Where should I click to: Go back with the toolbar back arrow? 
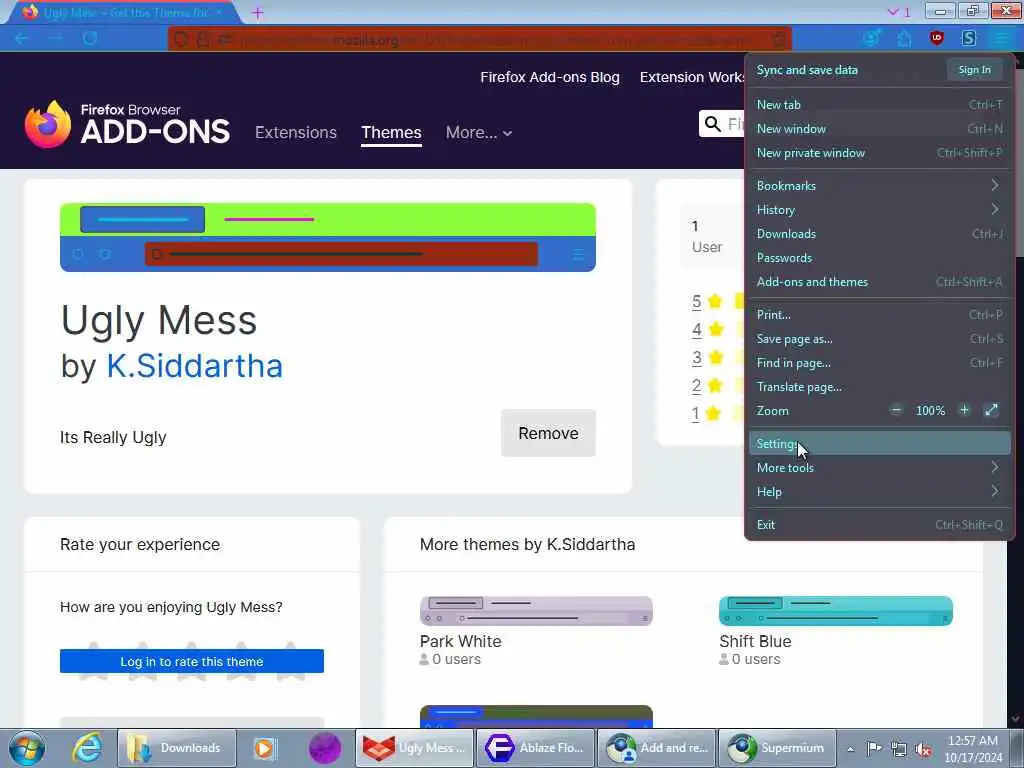pyautogui.click(x=22, y=39)
